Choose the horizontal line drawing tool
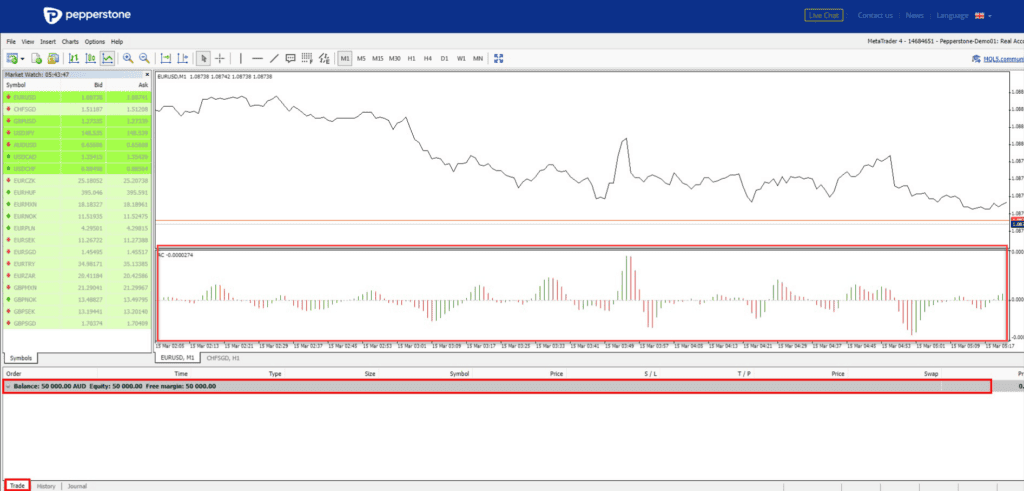 [257, 58]
